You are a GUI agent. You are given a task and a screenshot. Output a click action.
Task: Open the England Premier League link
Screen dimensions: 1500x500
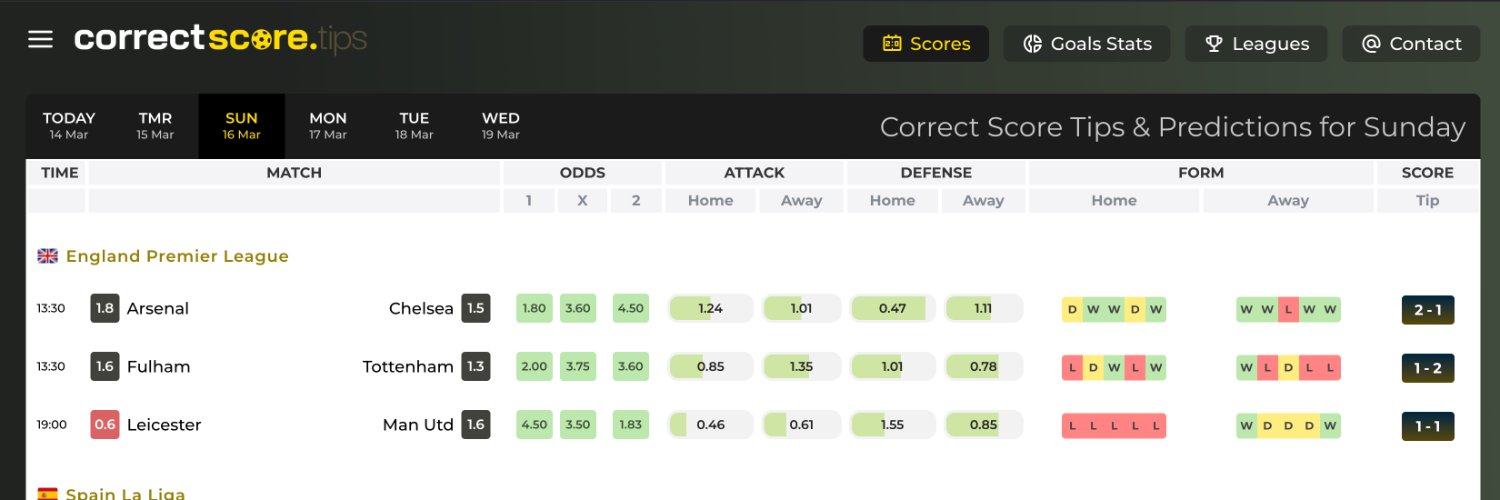point(177,256)
